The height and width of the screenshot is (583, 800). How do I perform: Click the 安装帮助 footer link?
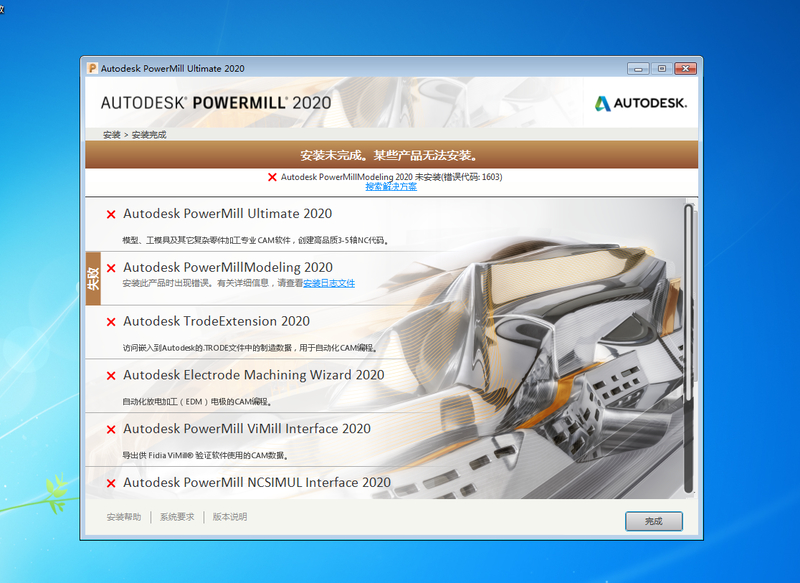124,517
